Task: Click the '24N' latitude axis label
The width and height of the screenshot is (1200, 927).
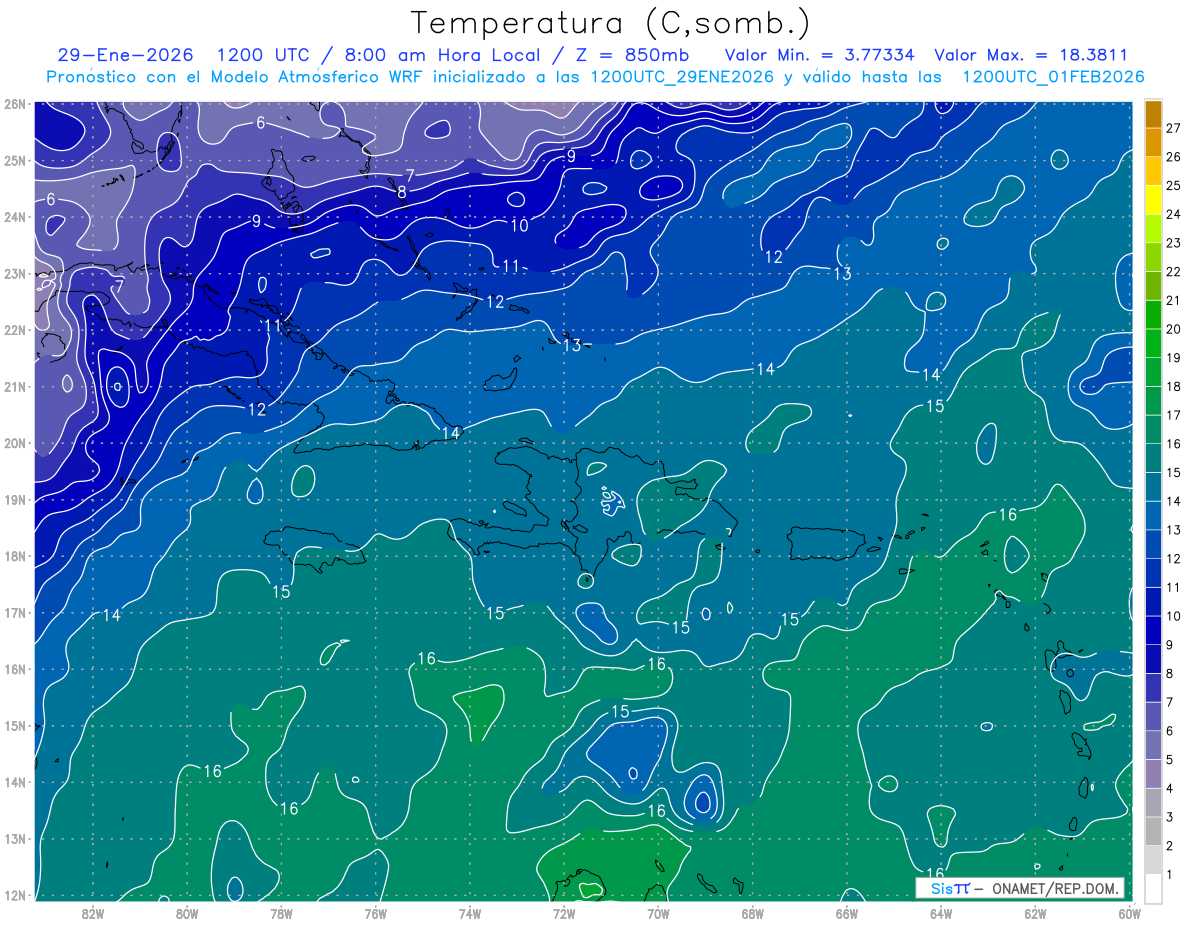Action: [14, 217]
